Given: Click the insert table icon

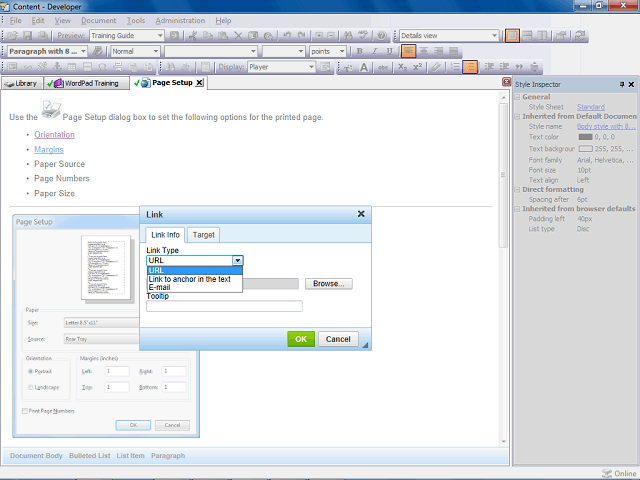Looking at the screenshot, I should [72, 67].
